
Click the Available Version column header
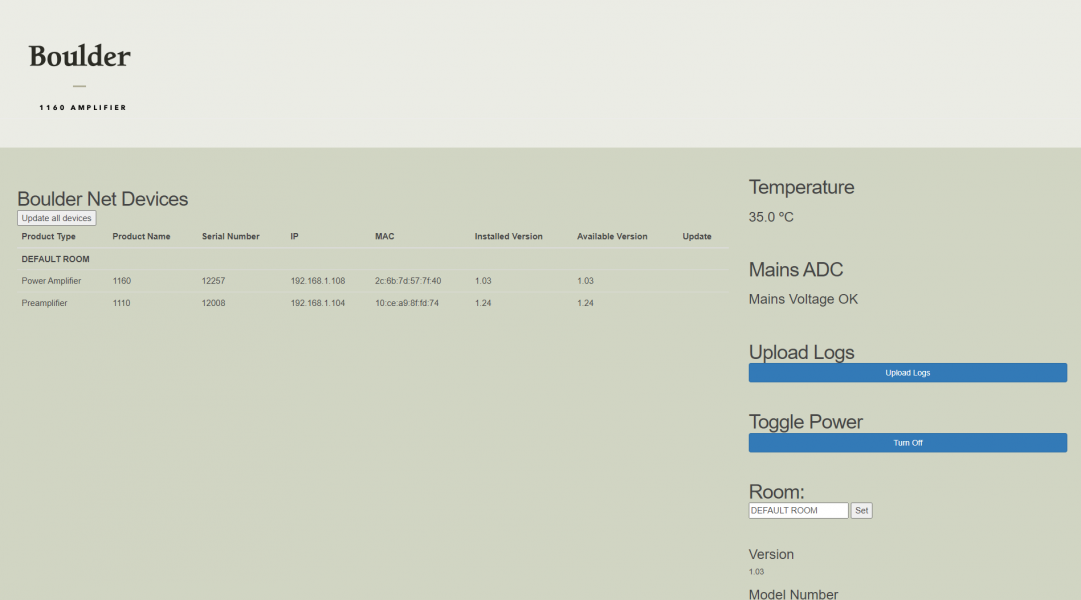click(x=612, y=237)
